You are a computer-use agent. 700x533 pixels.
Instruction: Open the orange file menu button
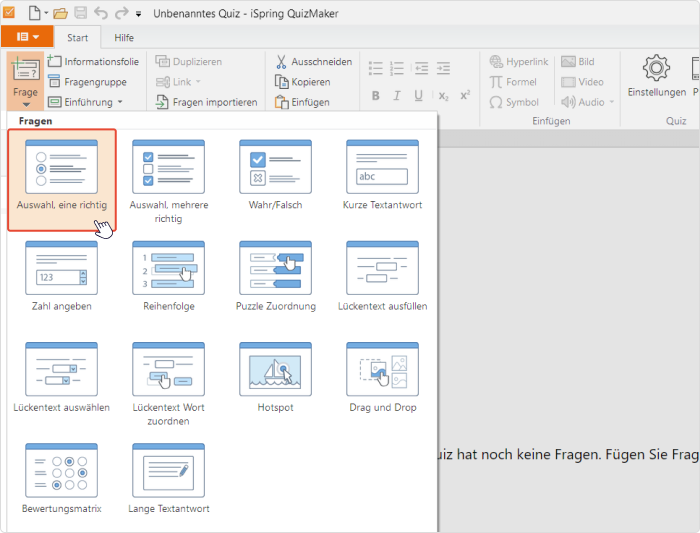pyautogui.click(x=27, y=37)
